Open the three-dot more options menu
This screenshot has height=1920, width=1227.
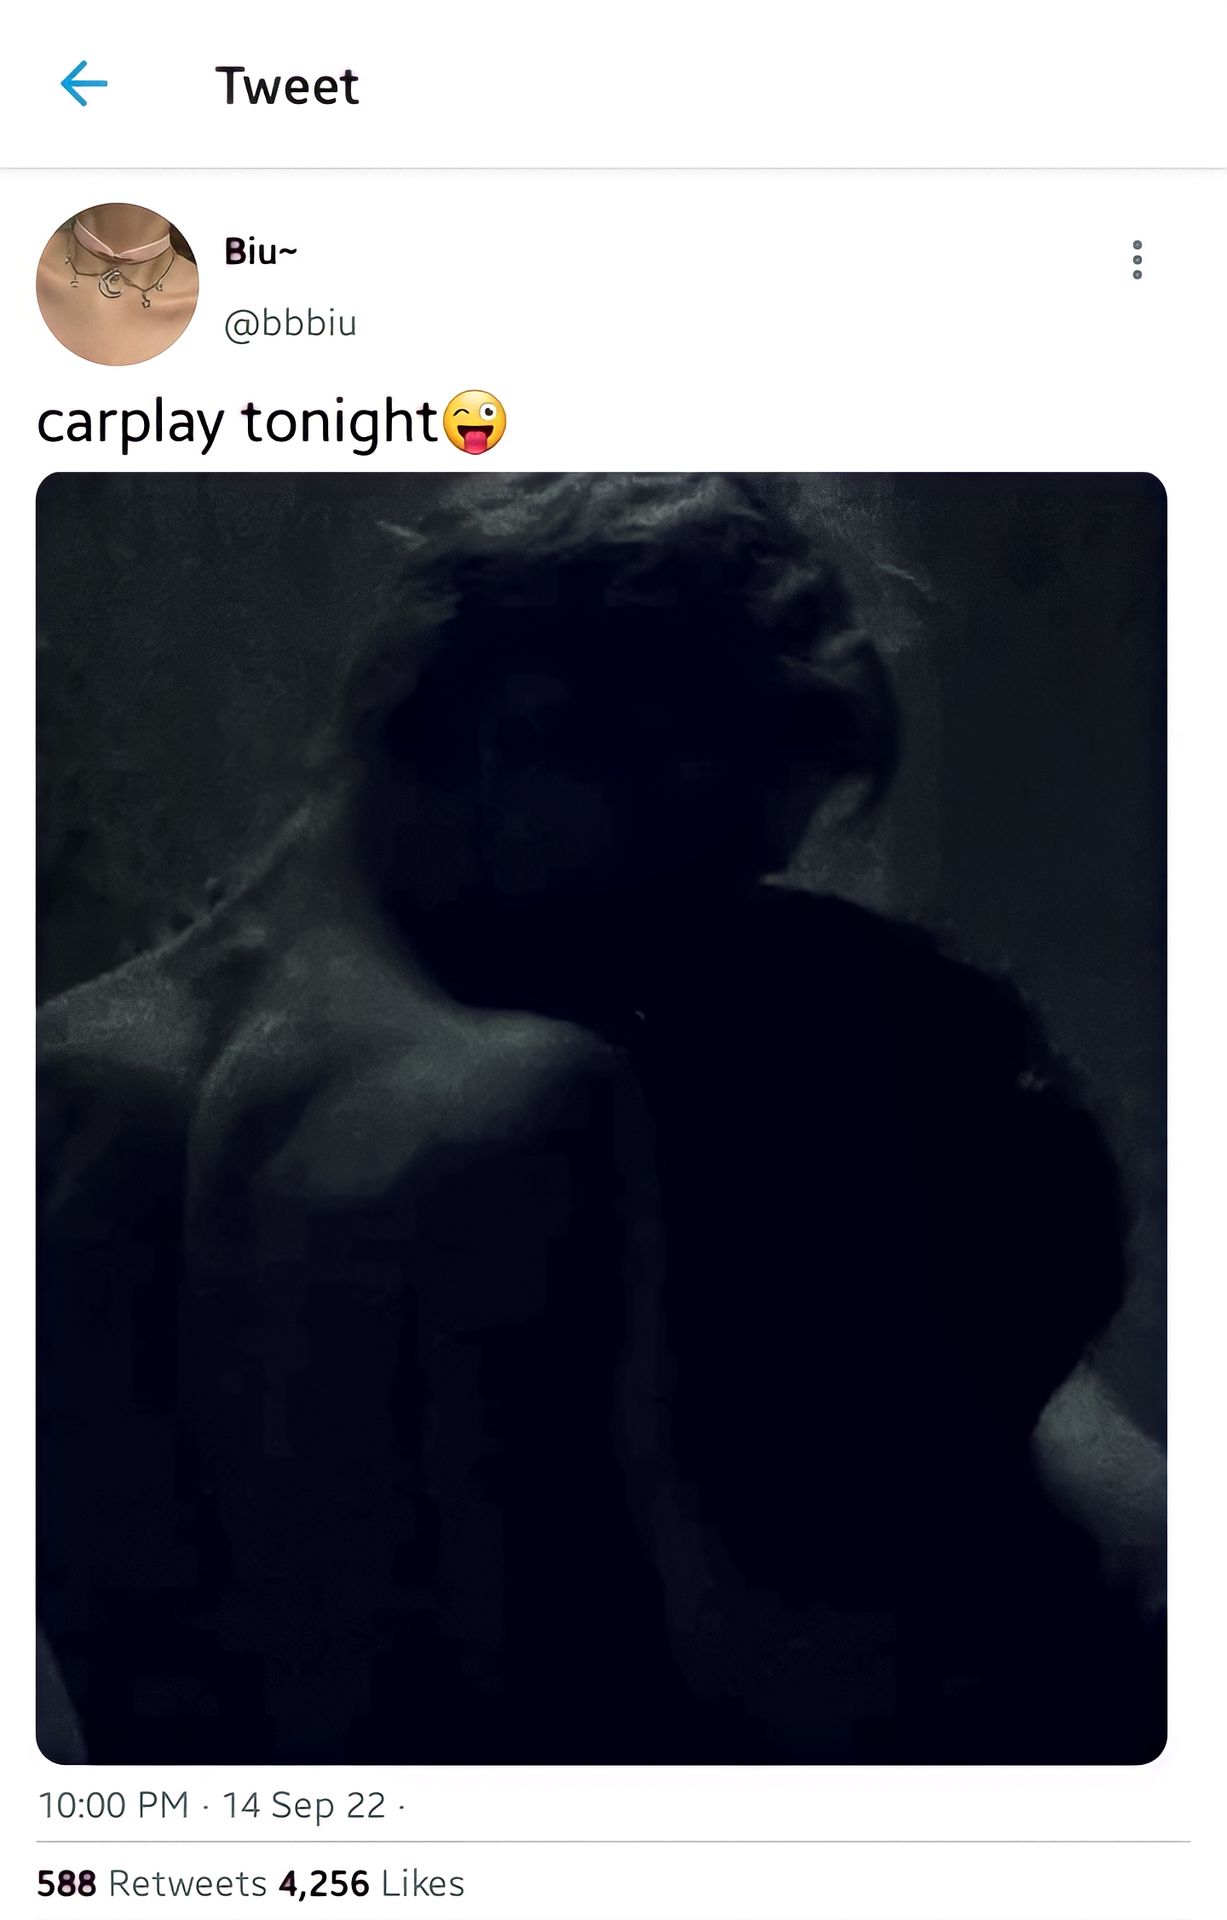pos(1137,260)
